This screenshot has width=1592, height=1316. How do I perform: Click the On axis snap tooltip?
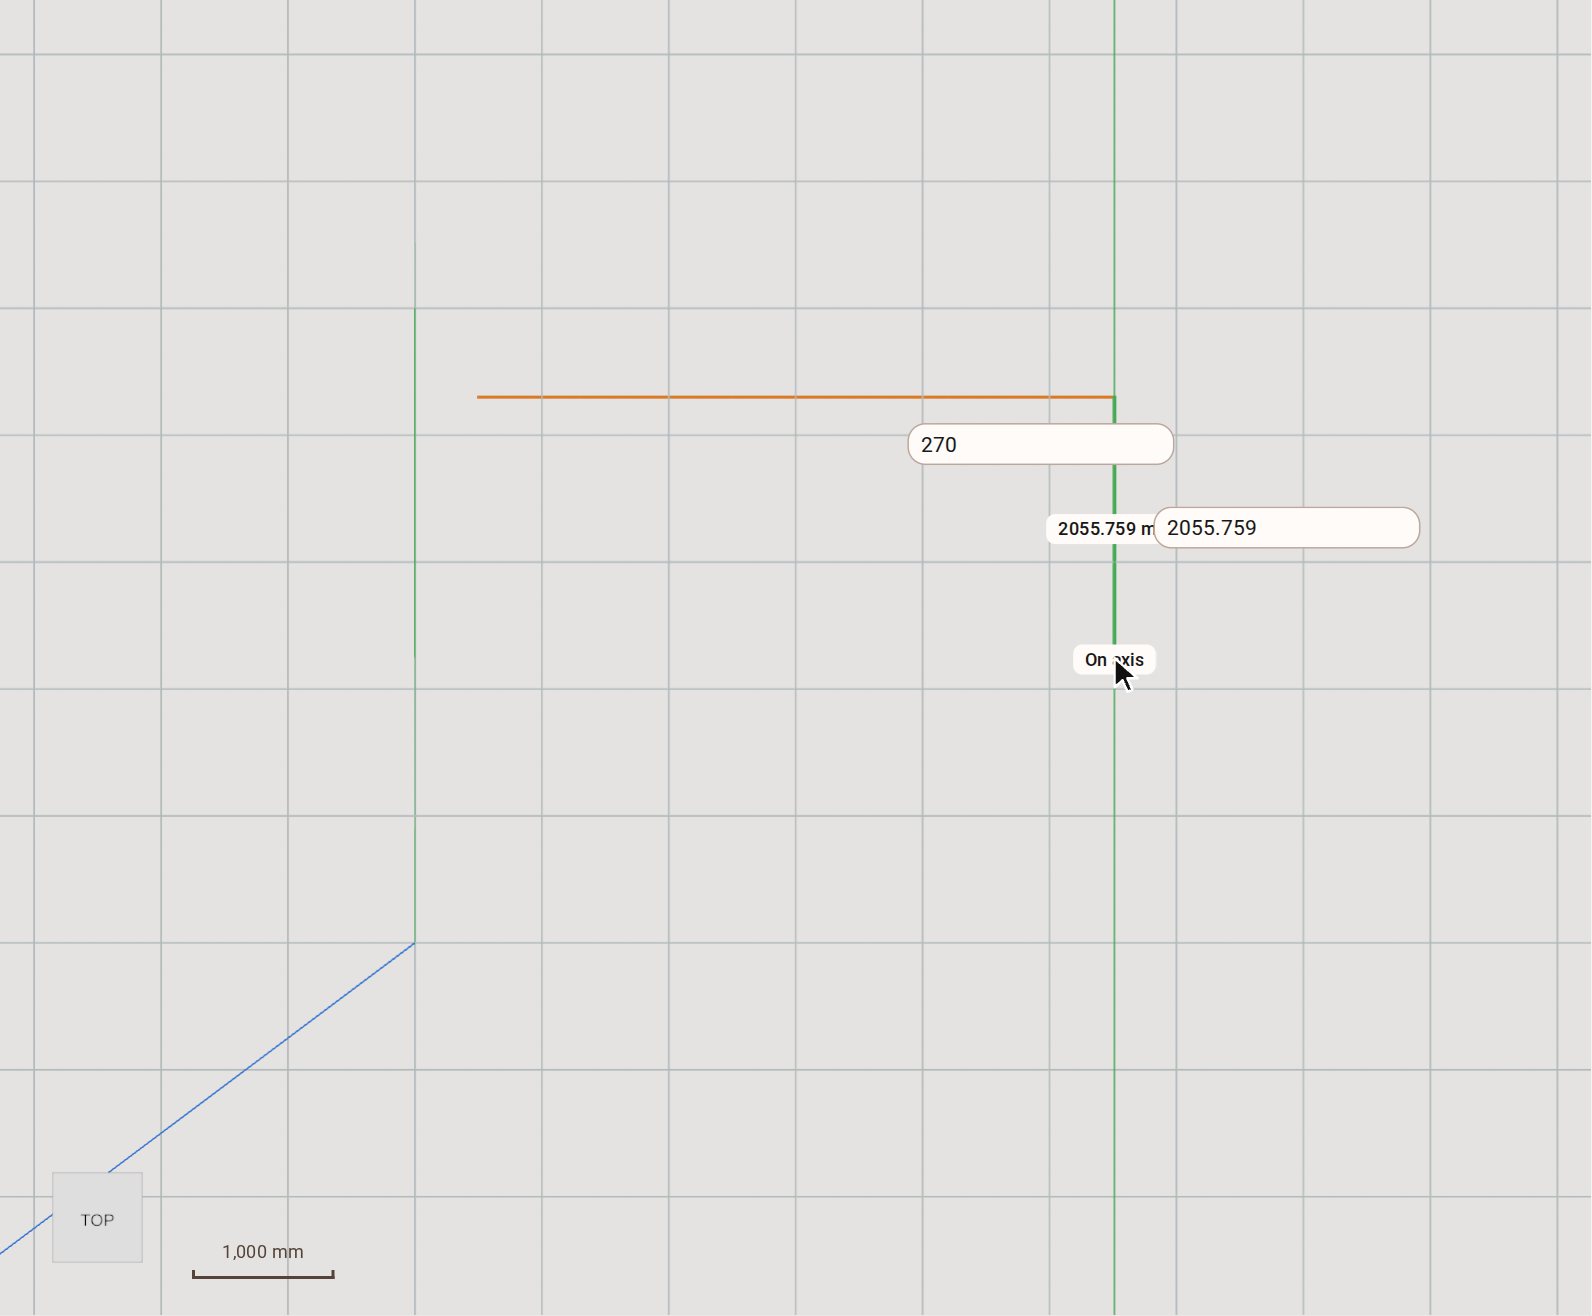point(1114,660)
